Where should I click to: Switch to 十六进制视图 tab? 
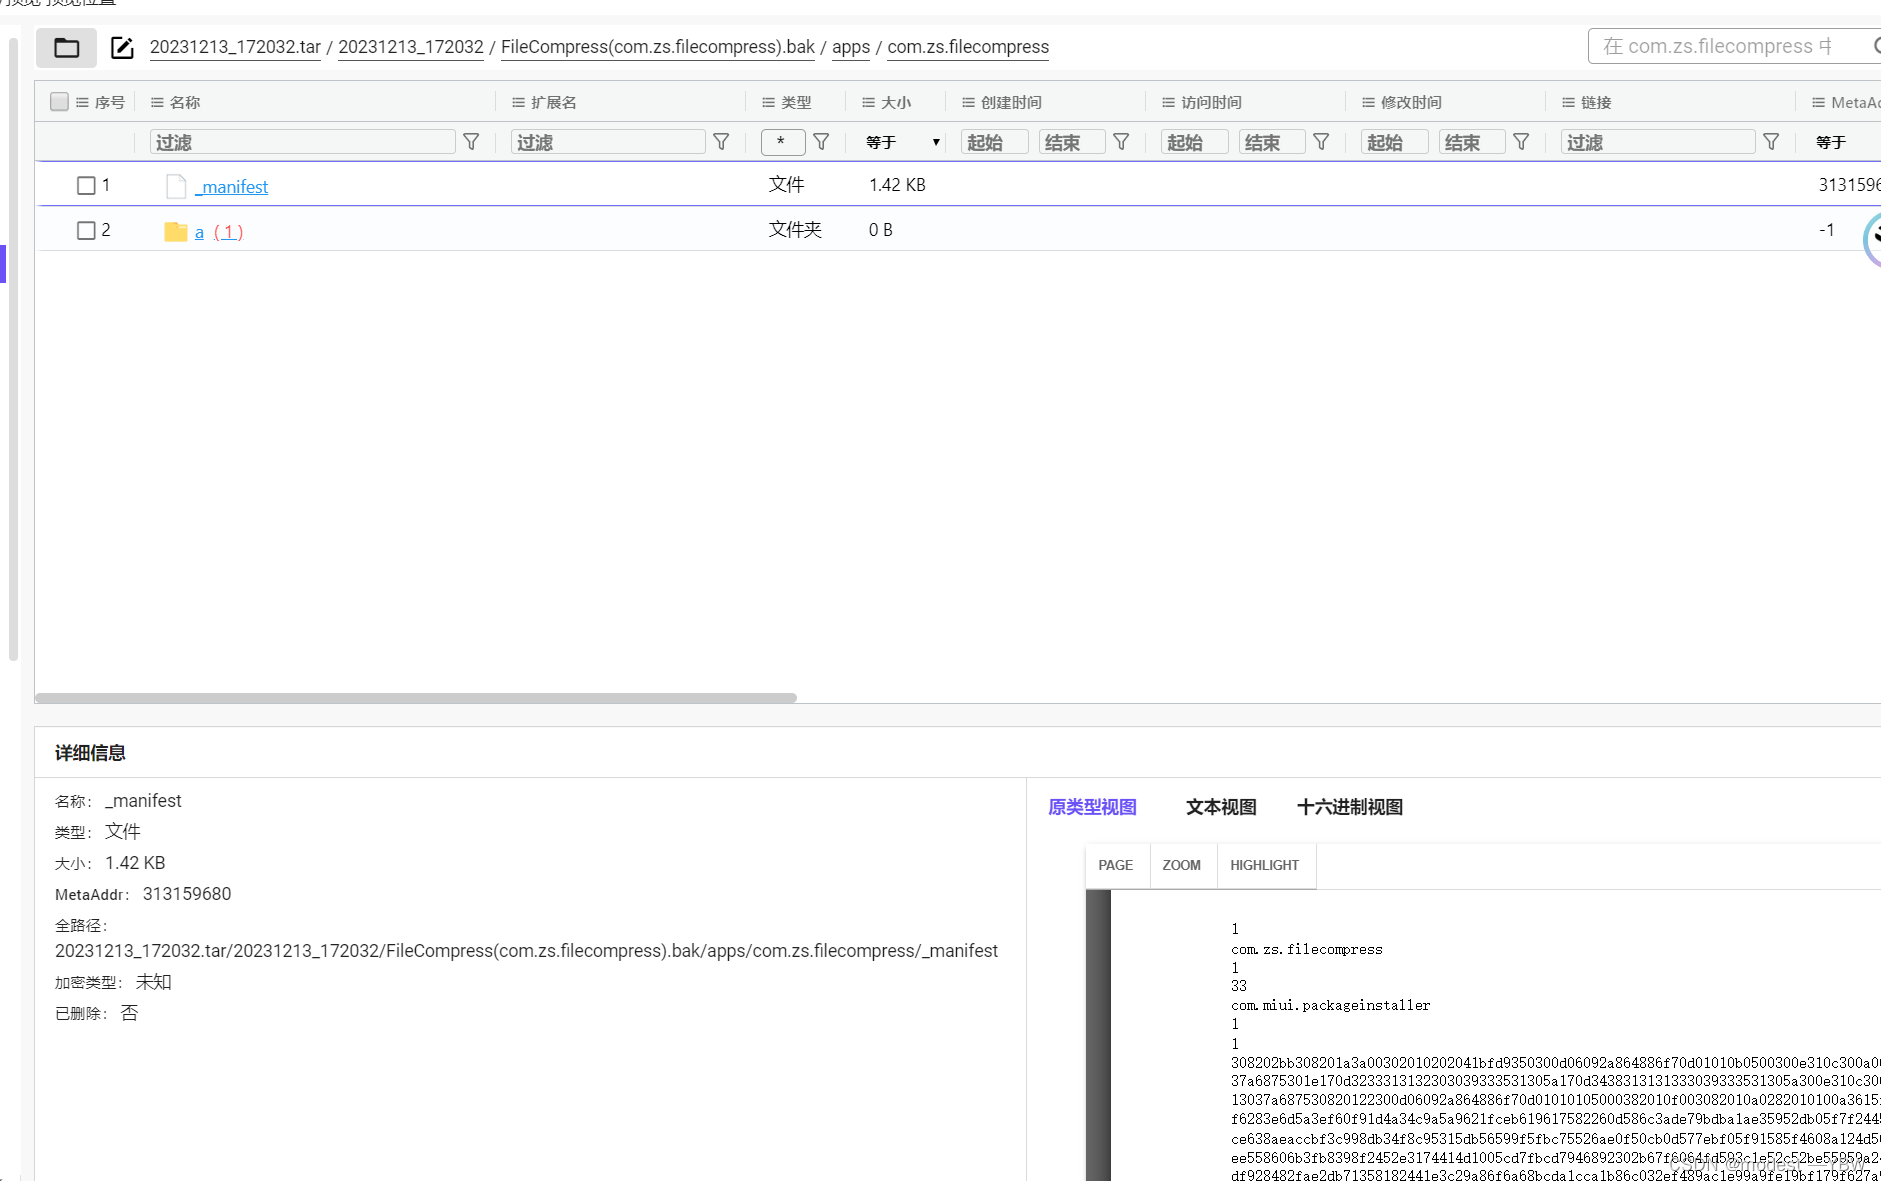pos(1350,807)
